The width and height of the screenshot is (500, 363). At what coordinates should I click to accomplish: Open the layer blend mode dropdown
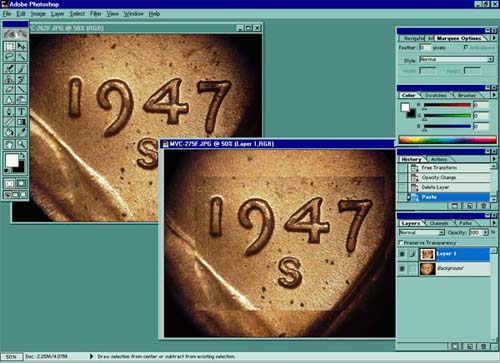tap(422, 232)
